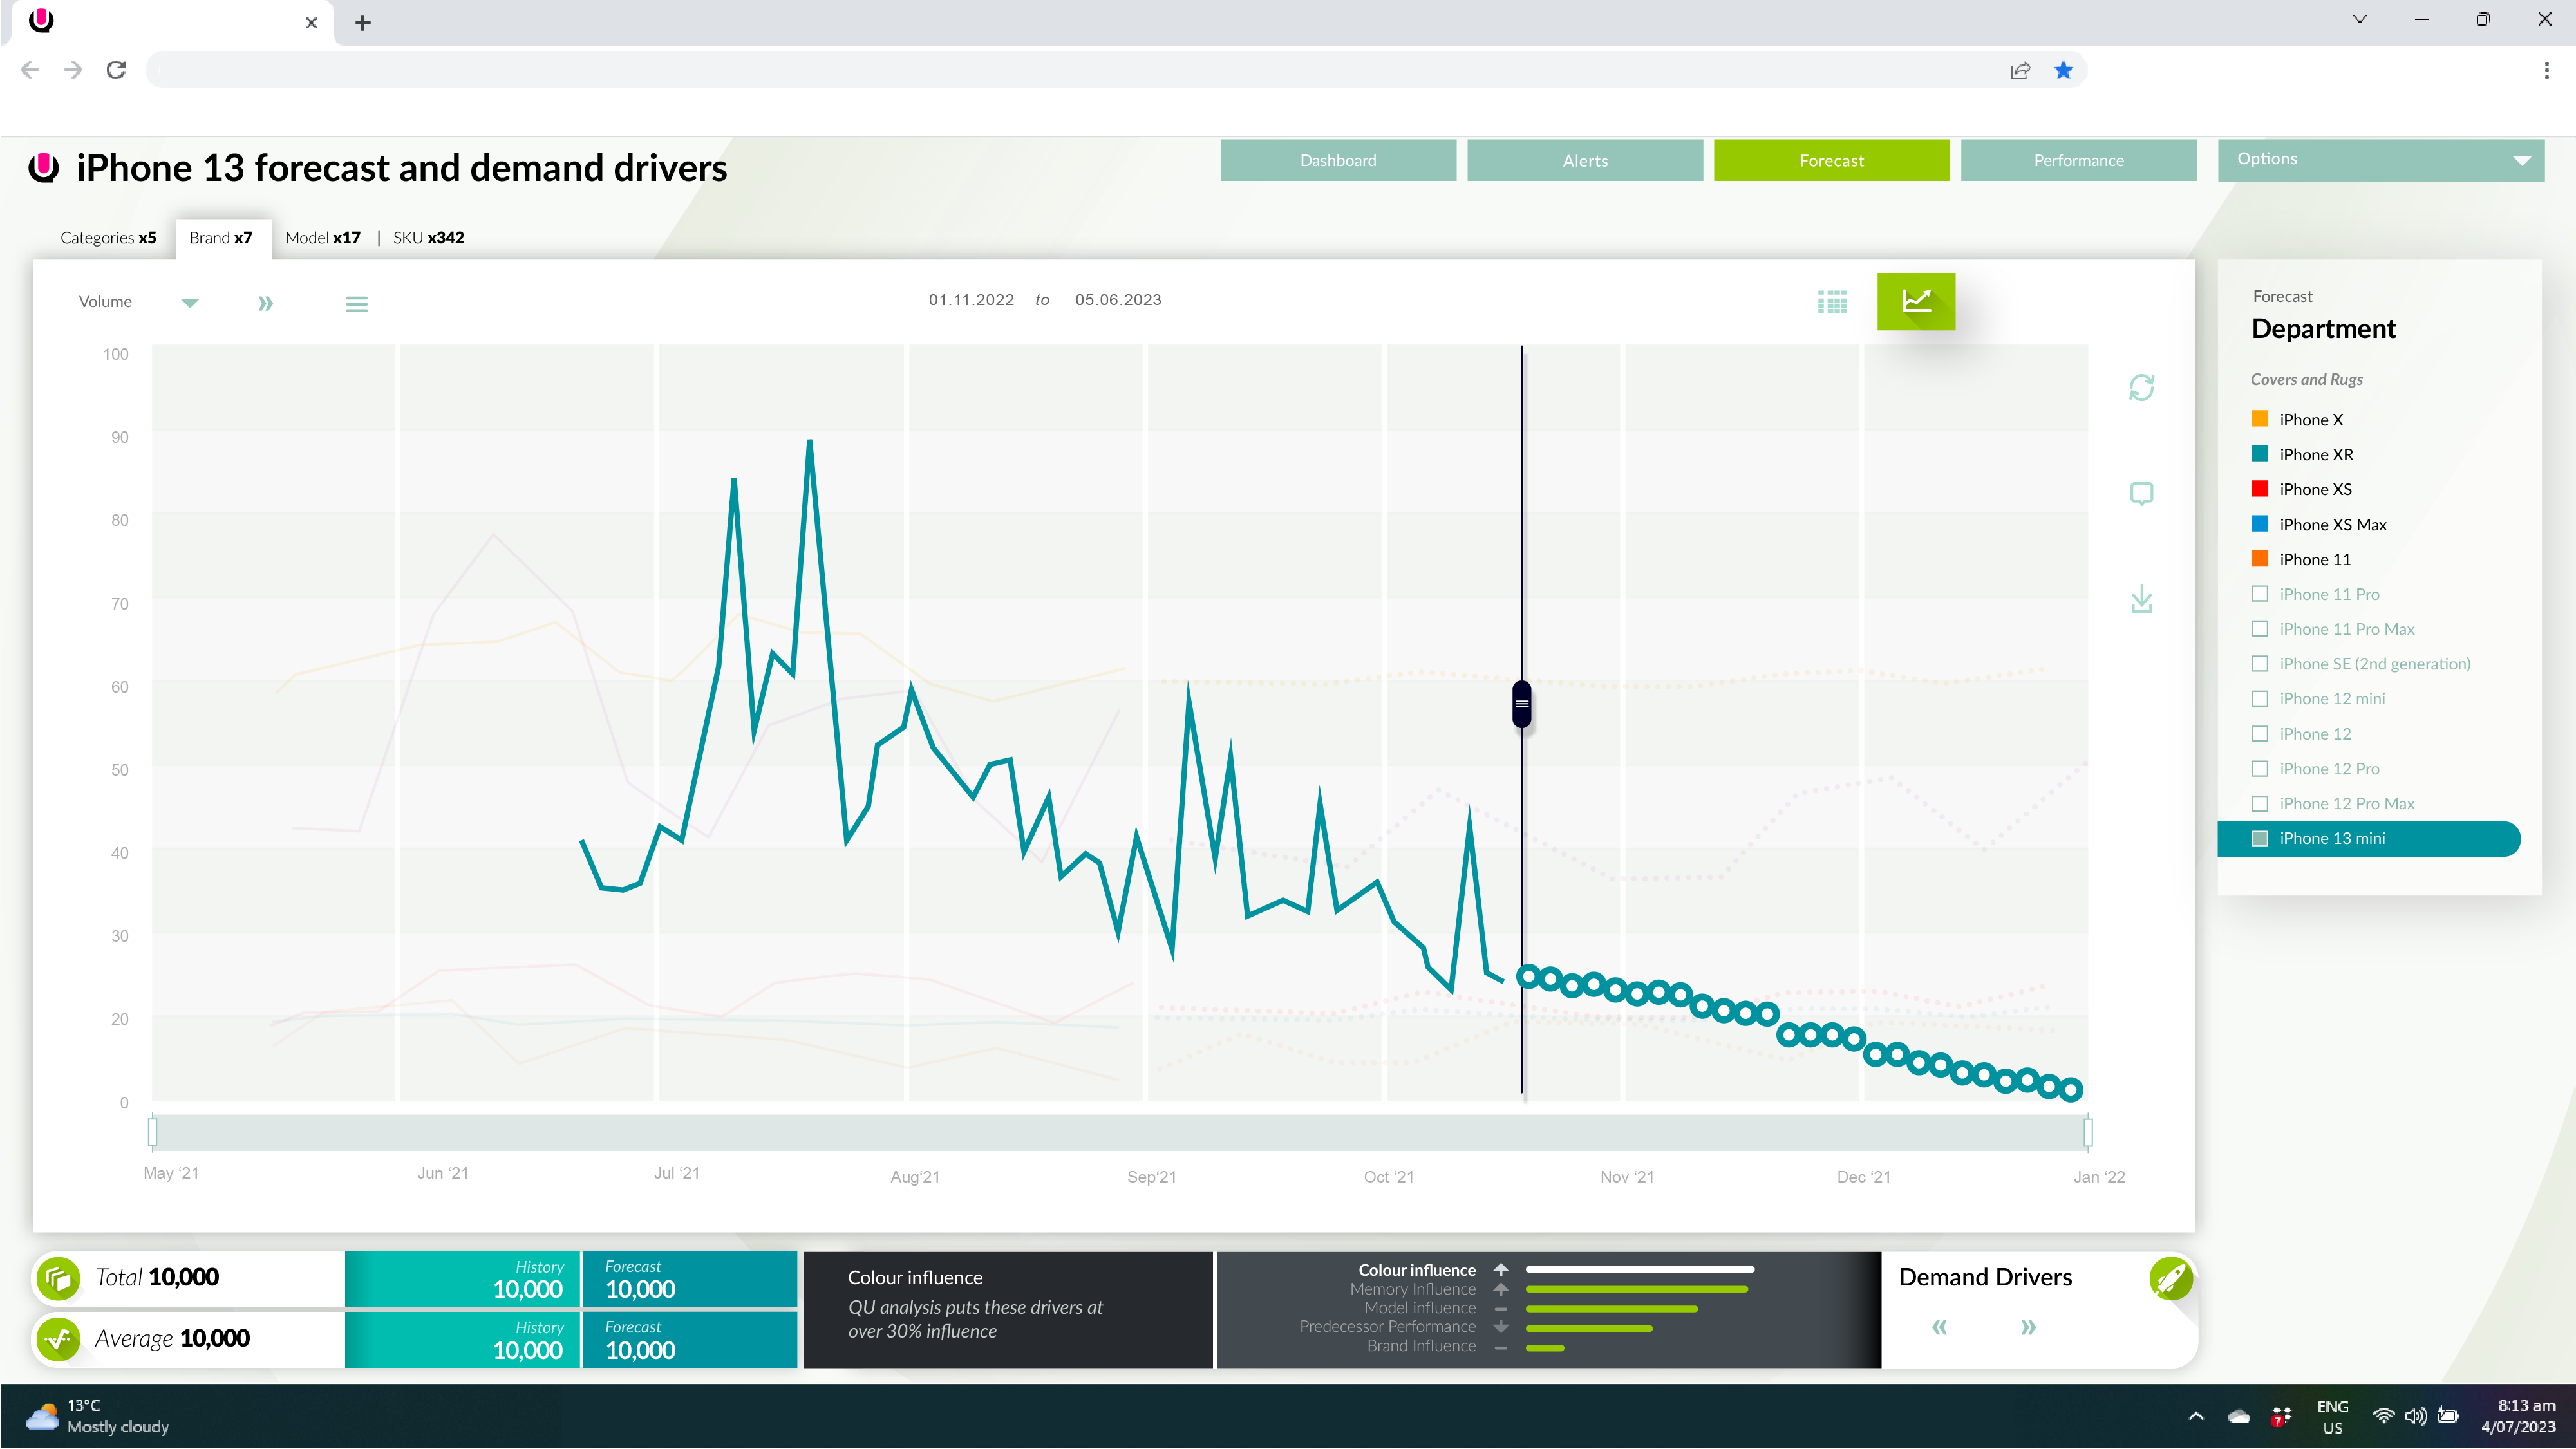Open language ENG US switcher
The image size is (2576, 1449).
[x=2332, y=1417]
